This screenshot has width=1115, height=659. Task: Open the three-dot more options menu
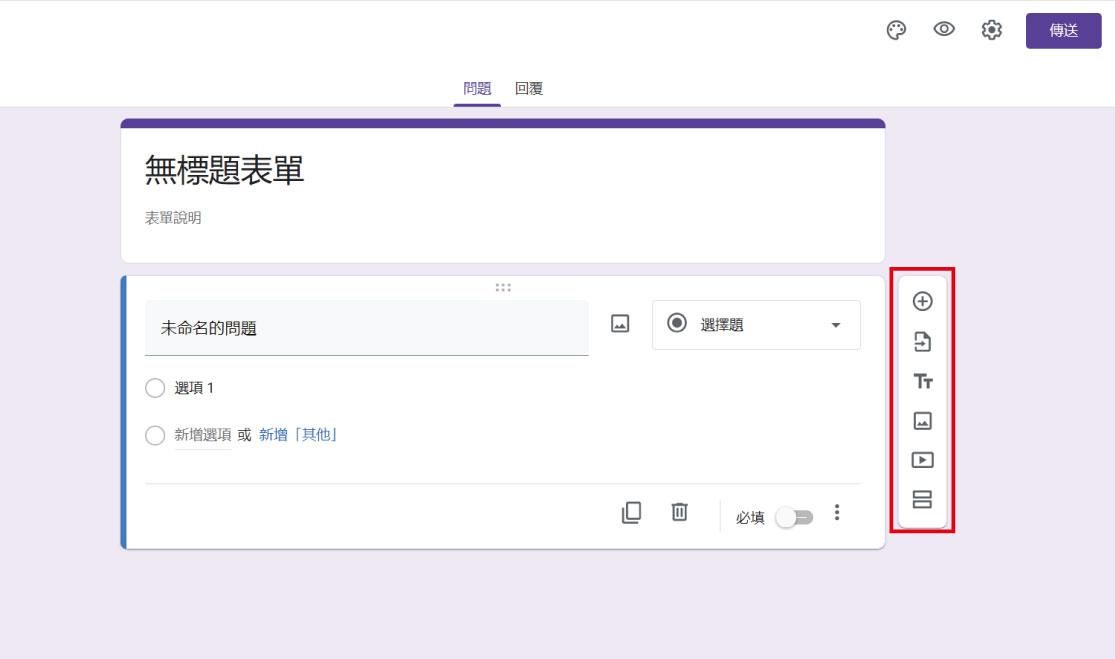point(837,513)
